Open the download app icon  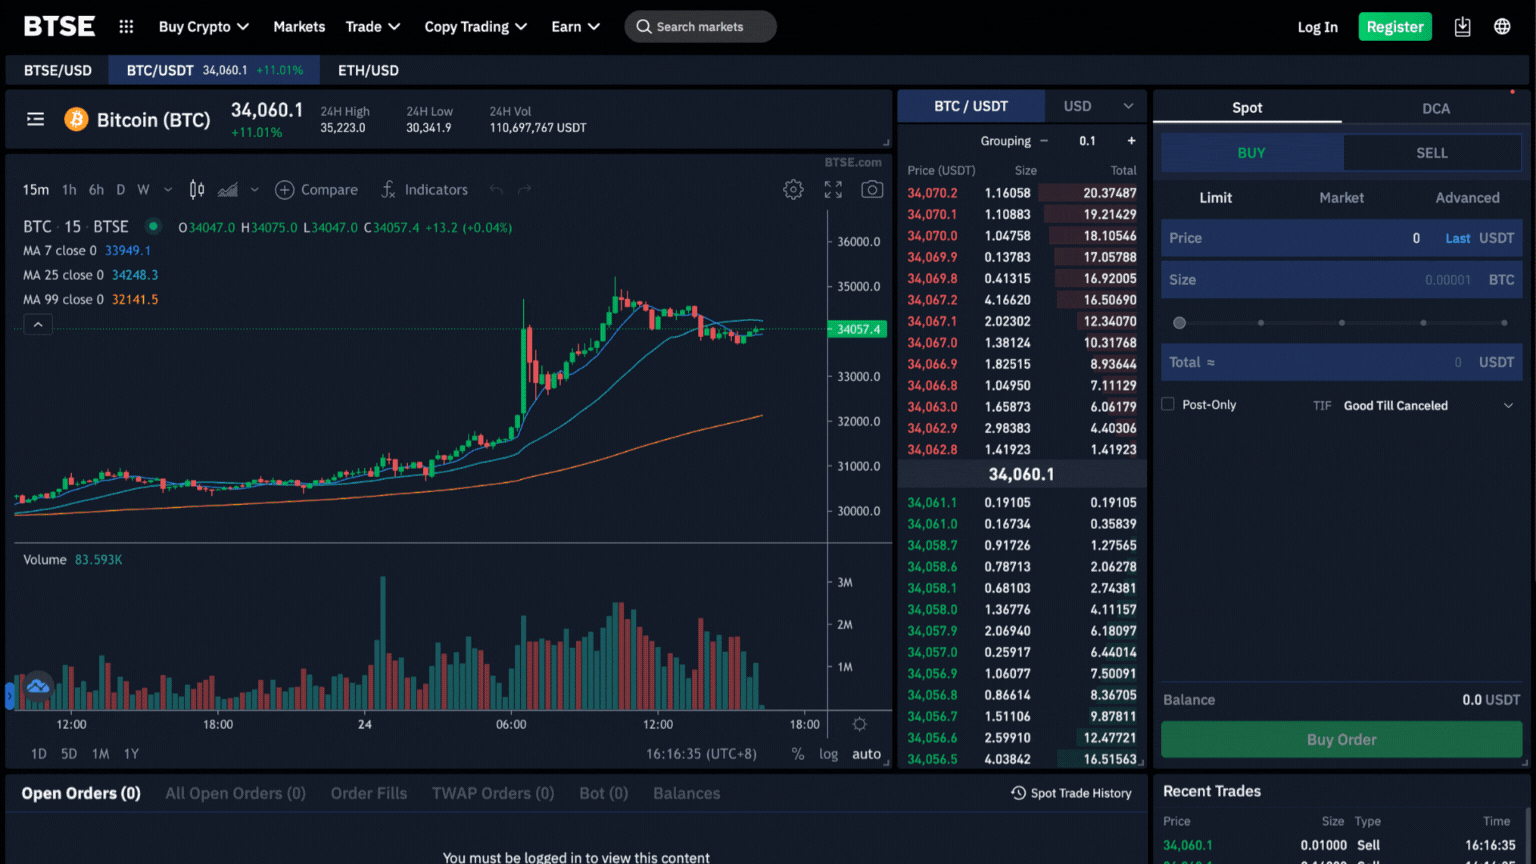[1462, 27]
